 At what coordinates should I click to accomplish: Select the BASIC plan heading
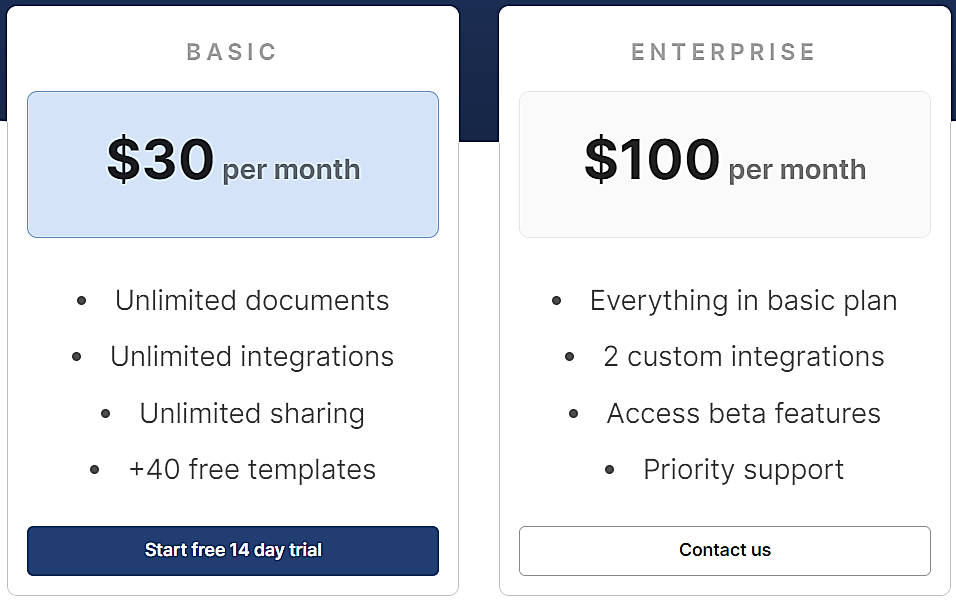(232, 52)
